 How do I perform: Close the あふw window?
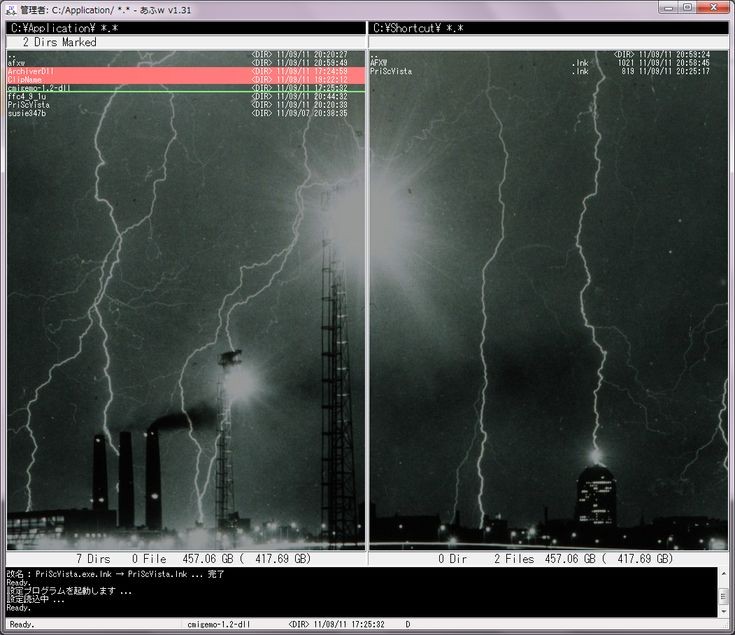[714, 7]
